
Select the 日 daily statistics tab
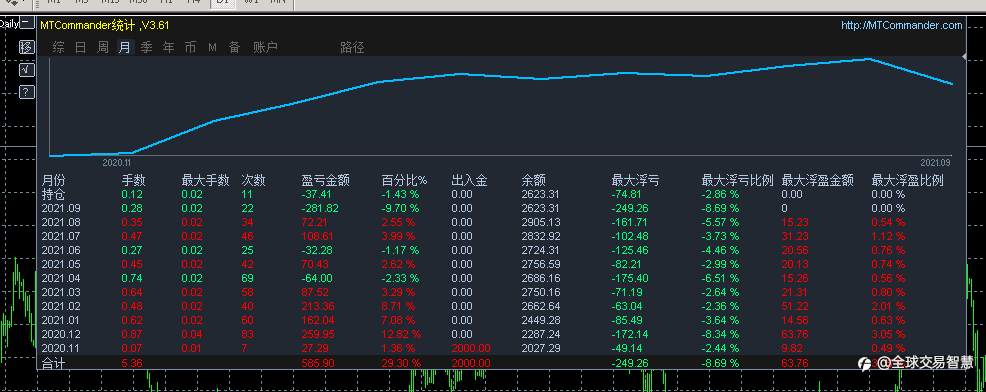[x=80, y=47]
